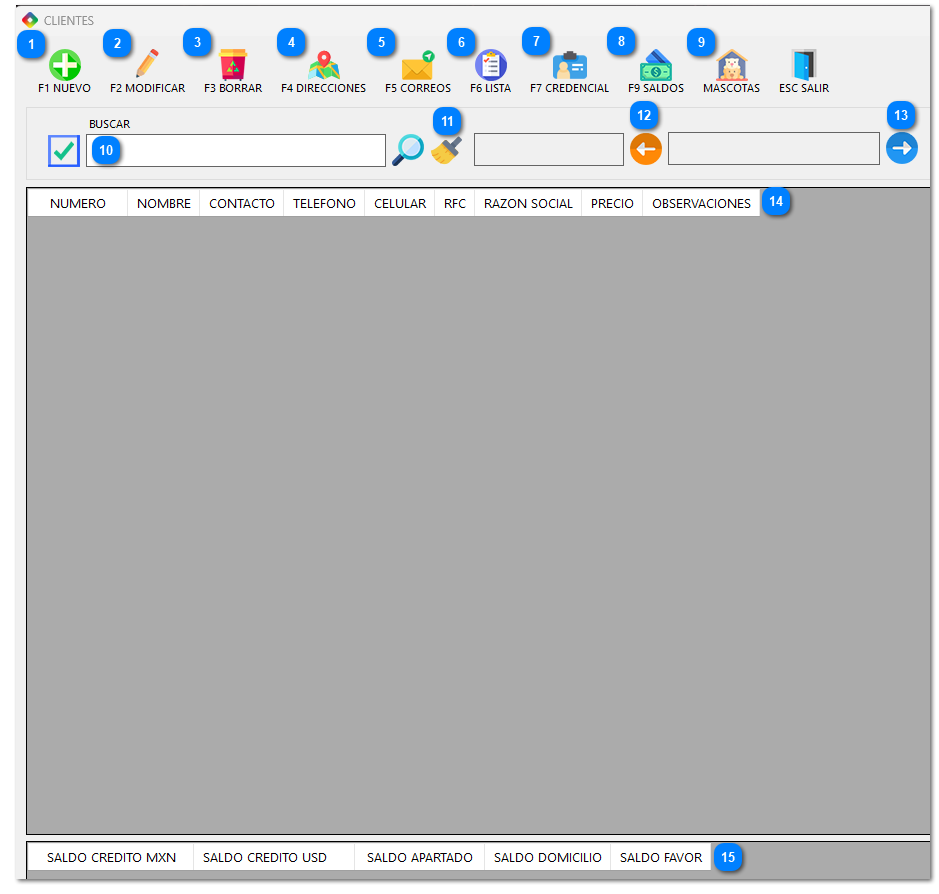Select the OBSERVACIONES column header
The image size is (939, 894).
tap(701, 203)
